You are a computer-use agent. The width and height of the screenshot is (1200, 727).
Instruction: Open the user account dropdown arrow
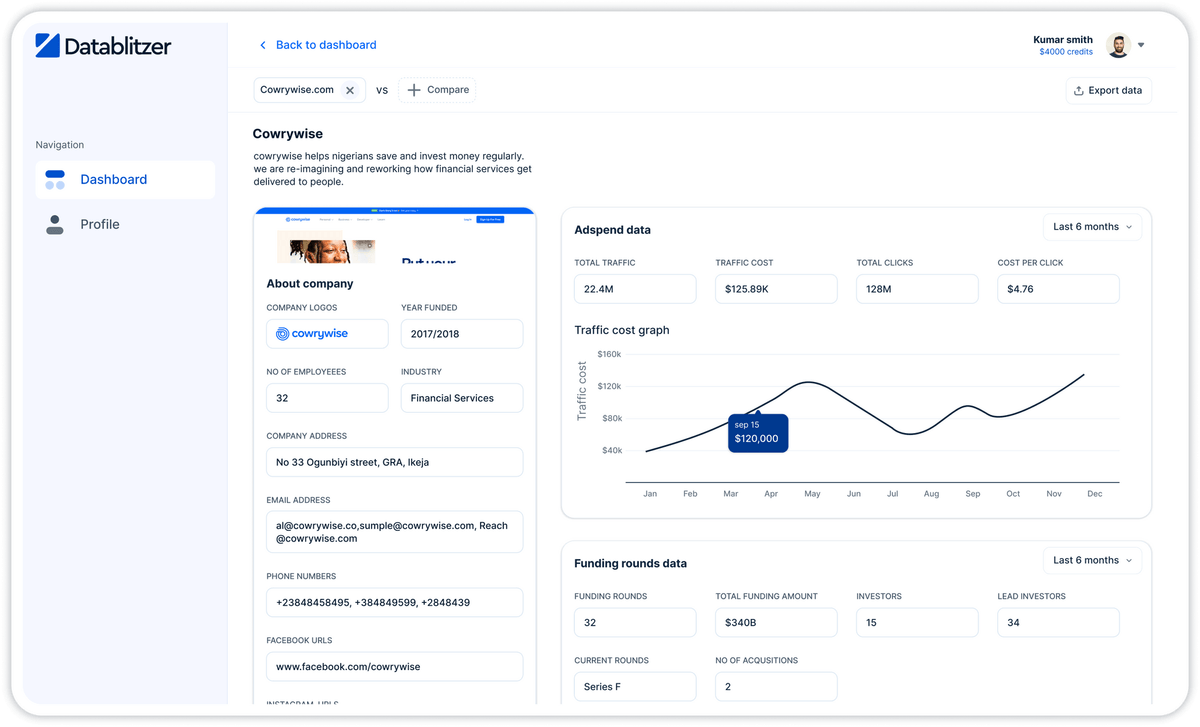click(1141, 45)
